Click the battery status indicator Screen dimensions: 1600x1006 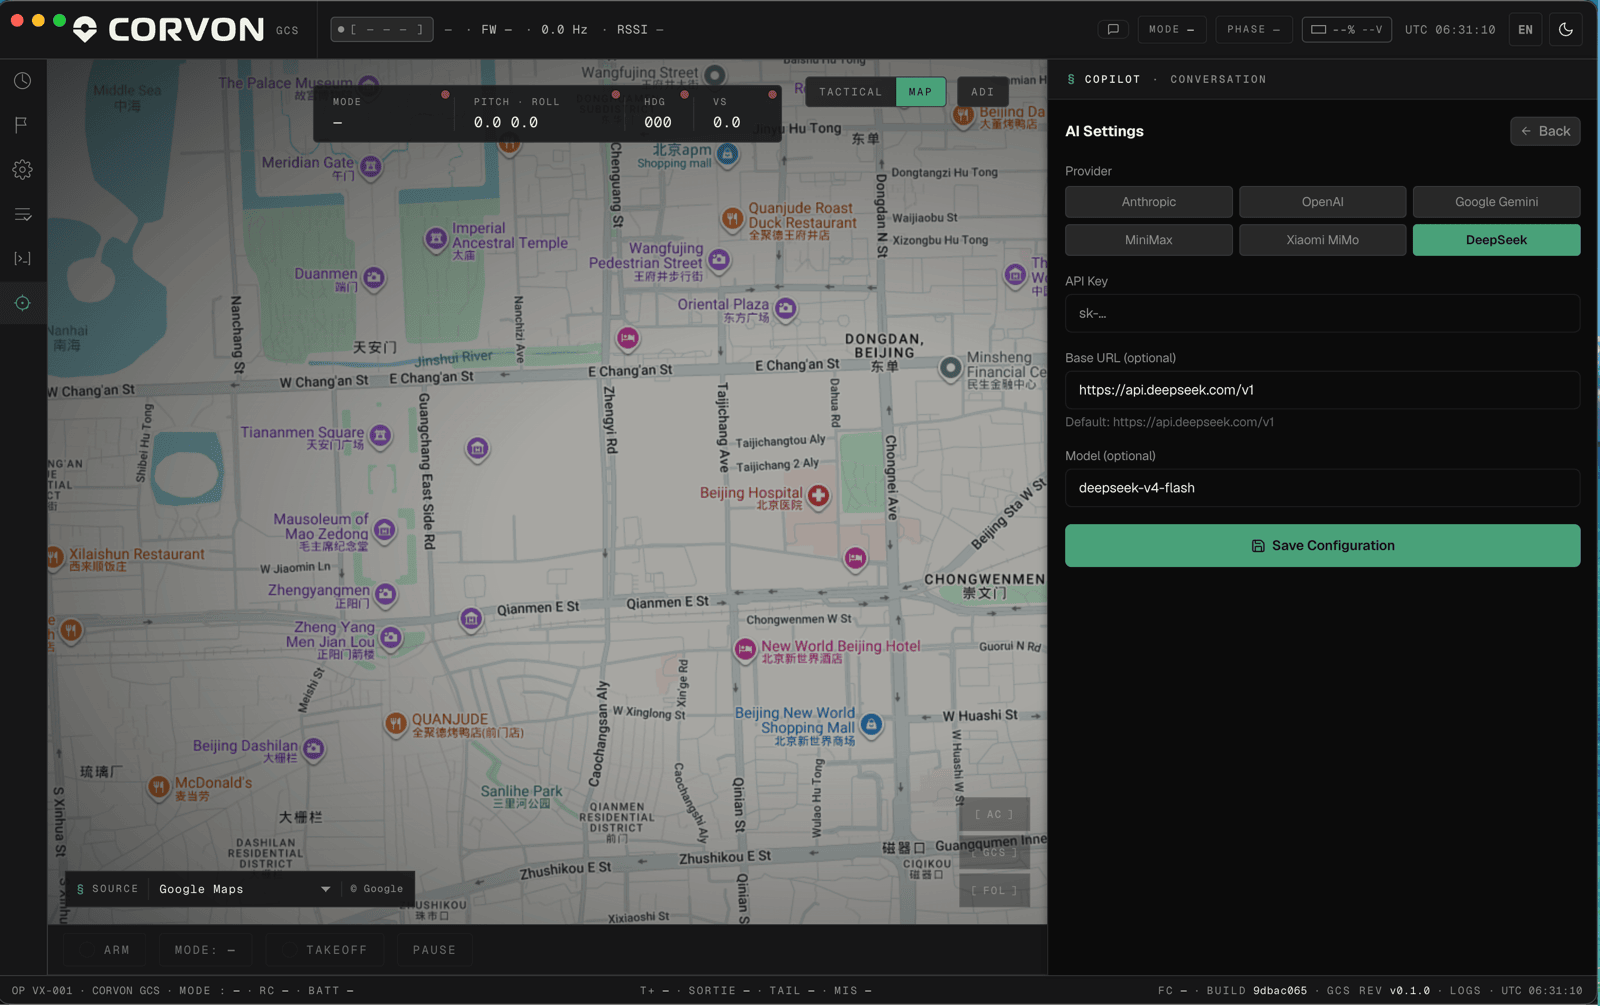1346,30
